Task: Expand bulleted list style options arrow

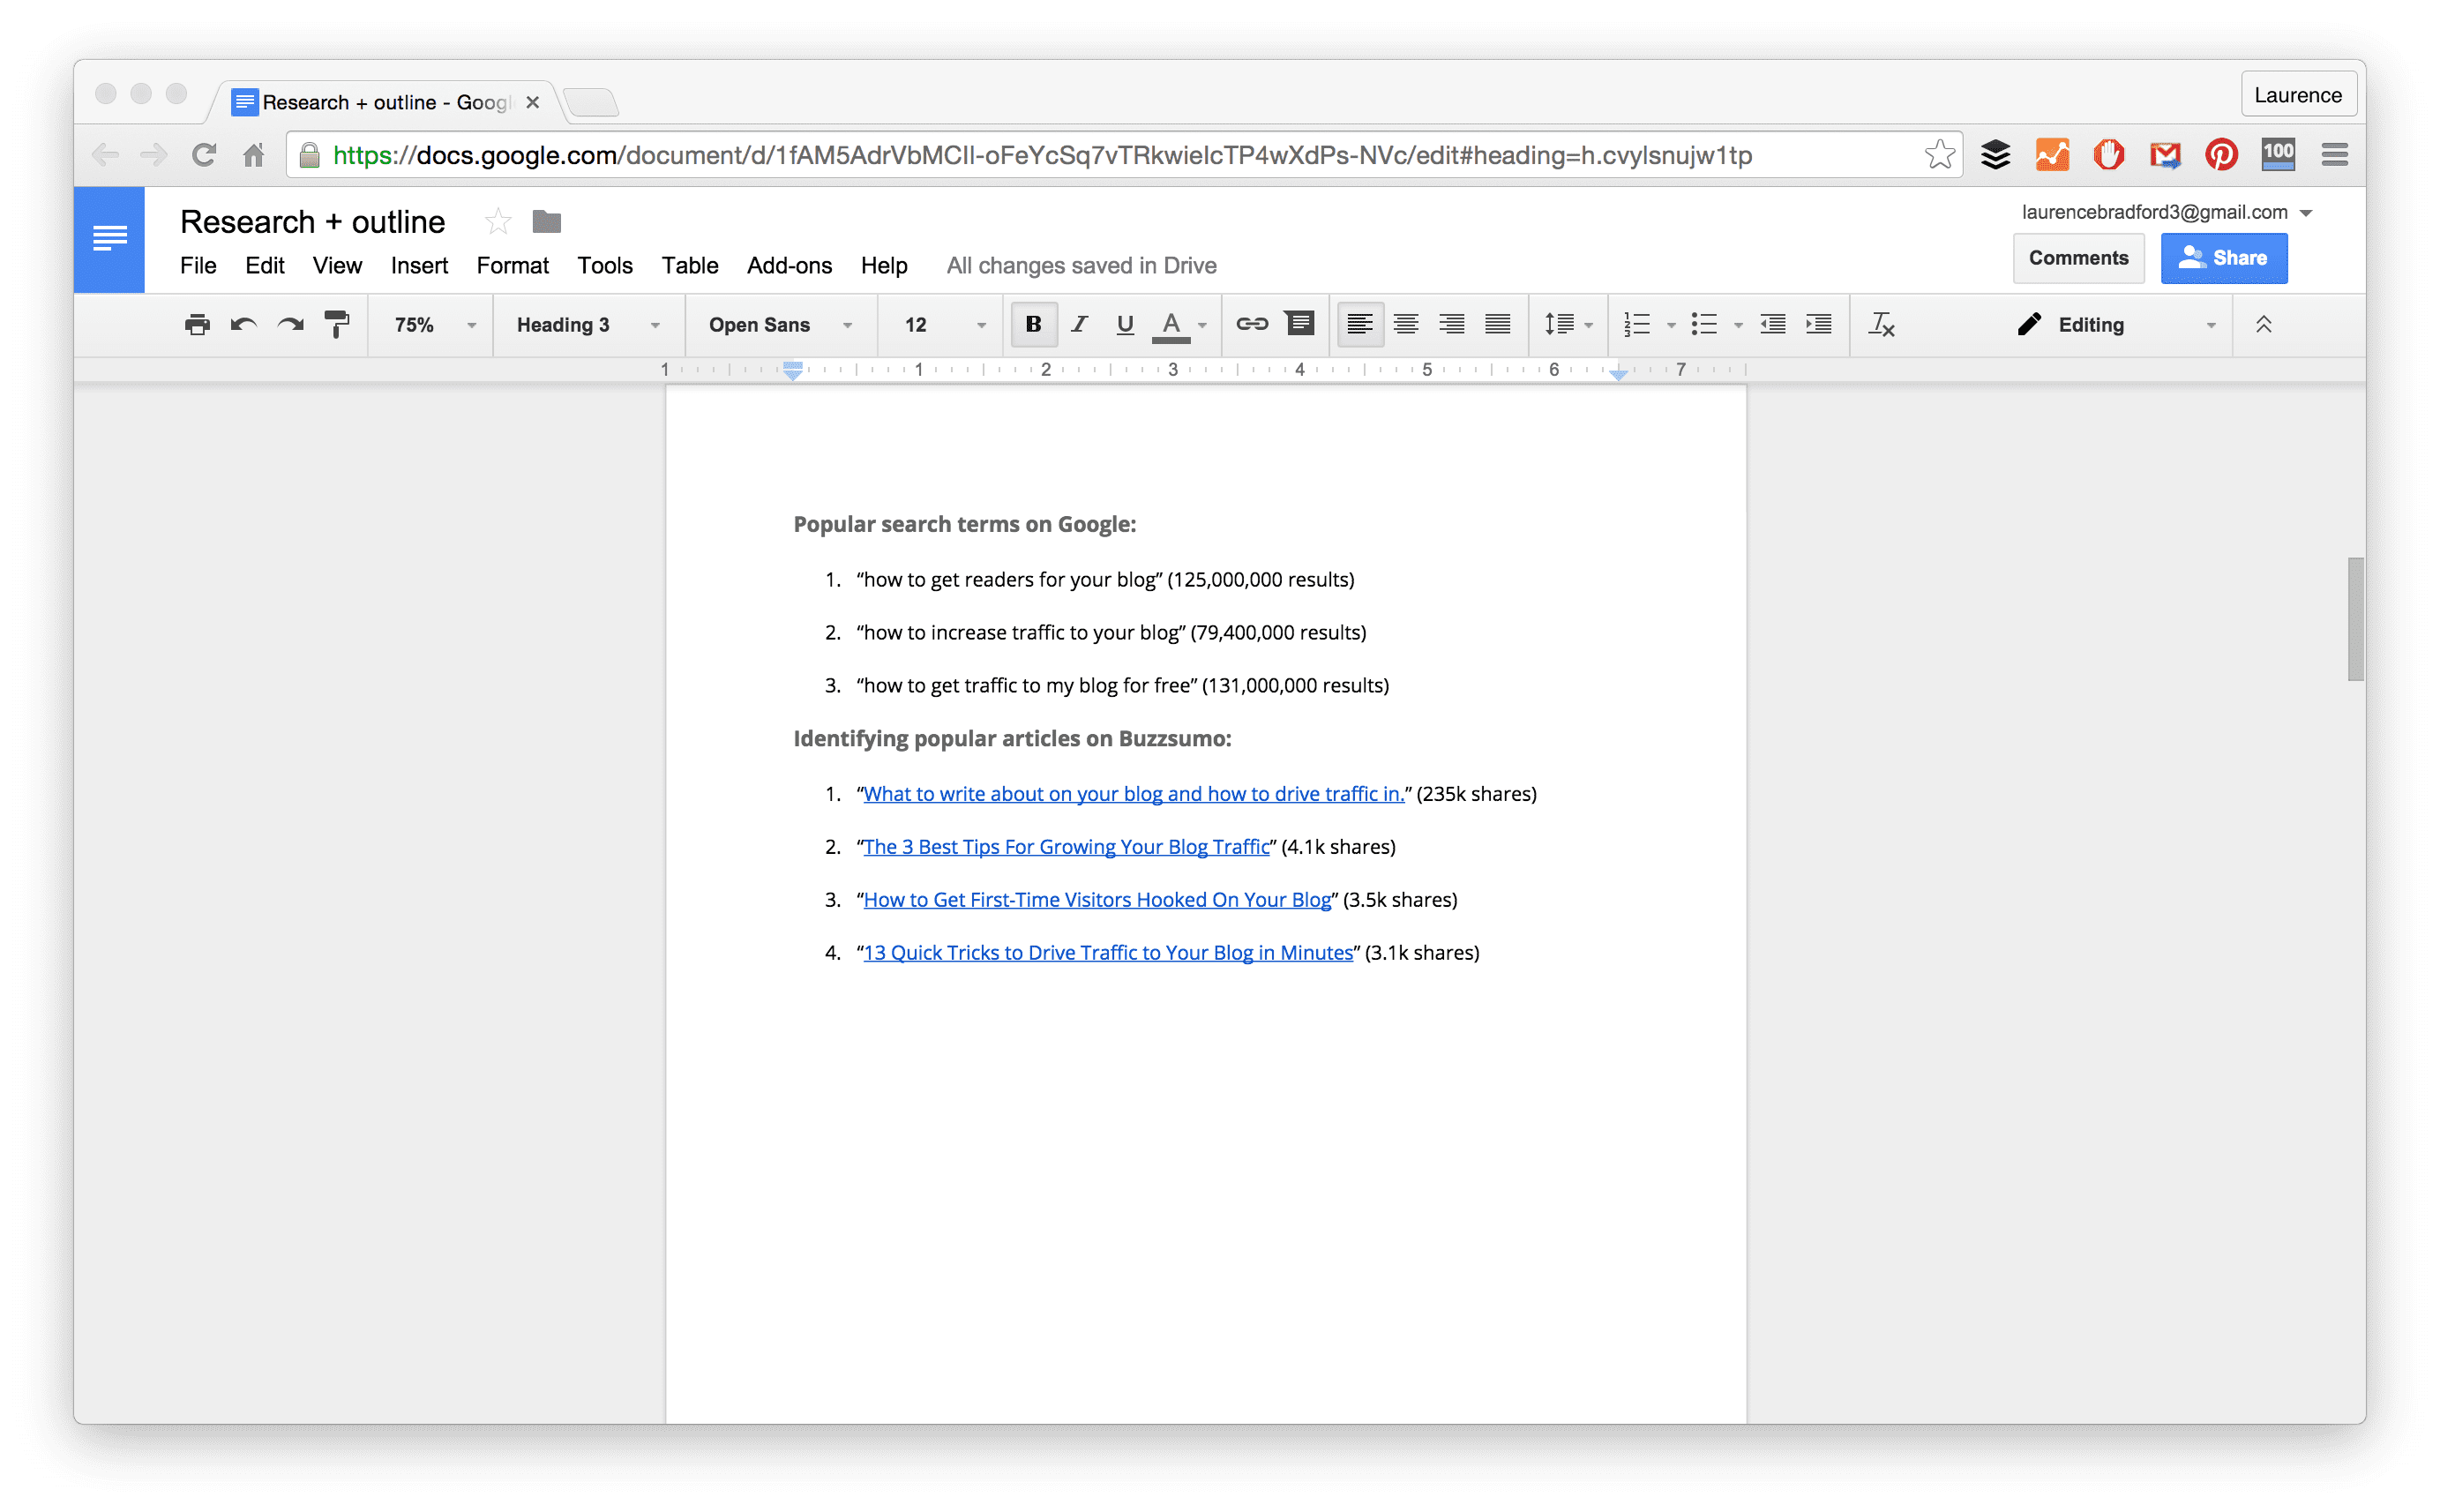Action: (1738, 325)
